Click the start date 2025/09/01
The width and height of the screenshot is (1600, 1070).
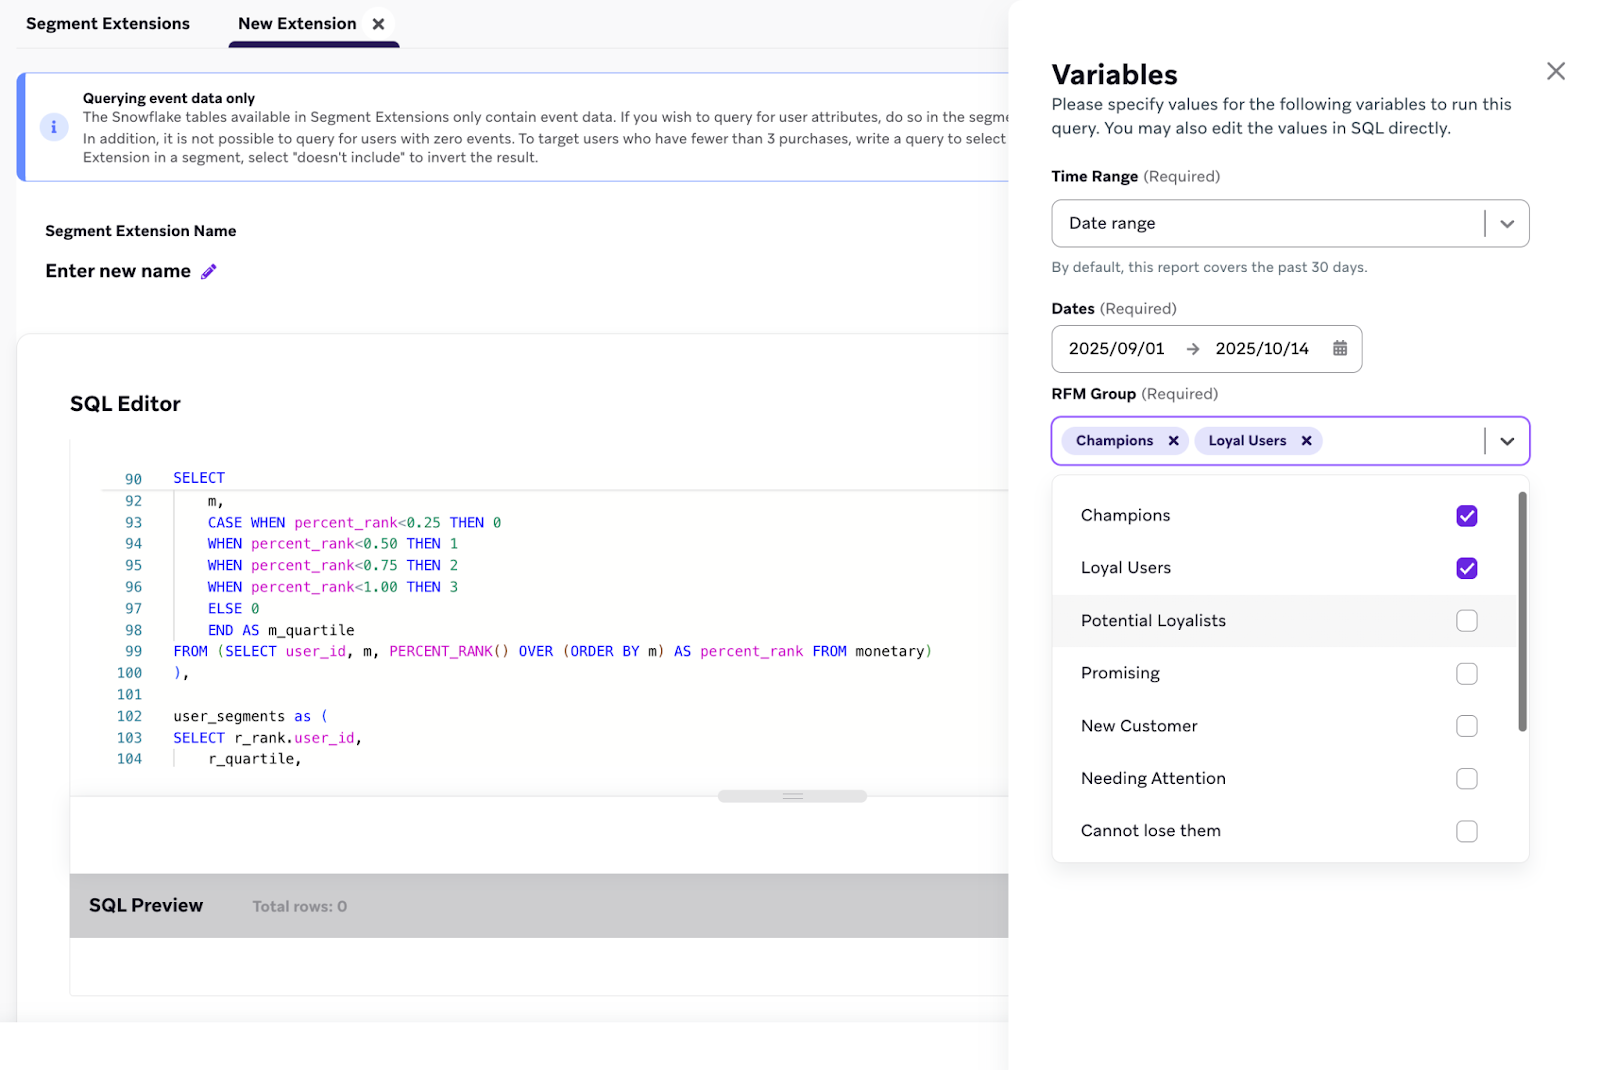point(1116,349)
